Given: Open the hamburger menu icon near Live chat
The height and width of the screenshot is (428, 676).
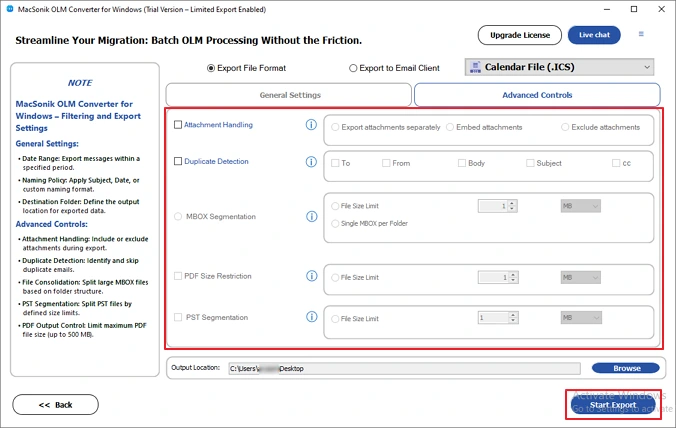Looking at the screenshot, I should pos(641,34).
